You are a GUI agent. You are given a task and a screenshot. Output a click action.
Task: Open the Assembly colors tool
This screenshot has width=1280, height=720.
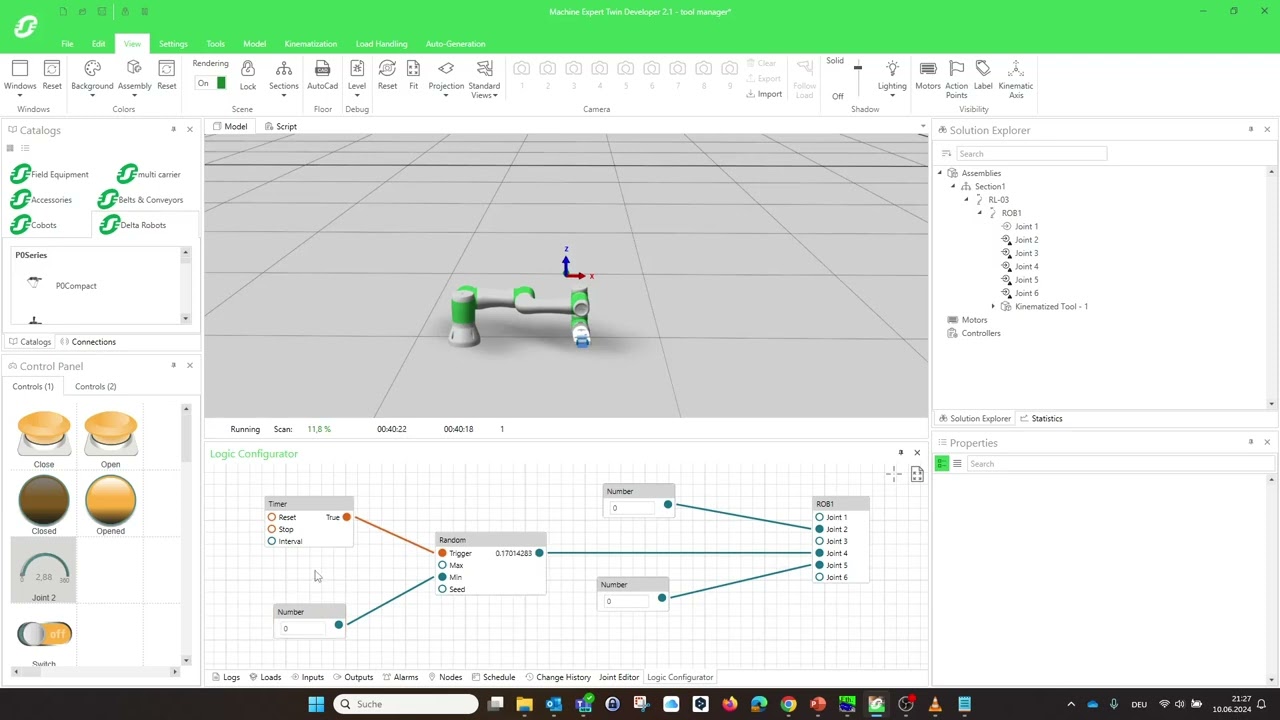click(x=134, y=75)
